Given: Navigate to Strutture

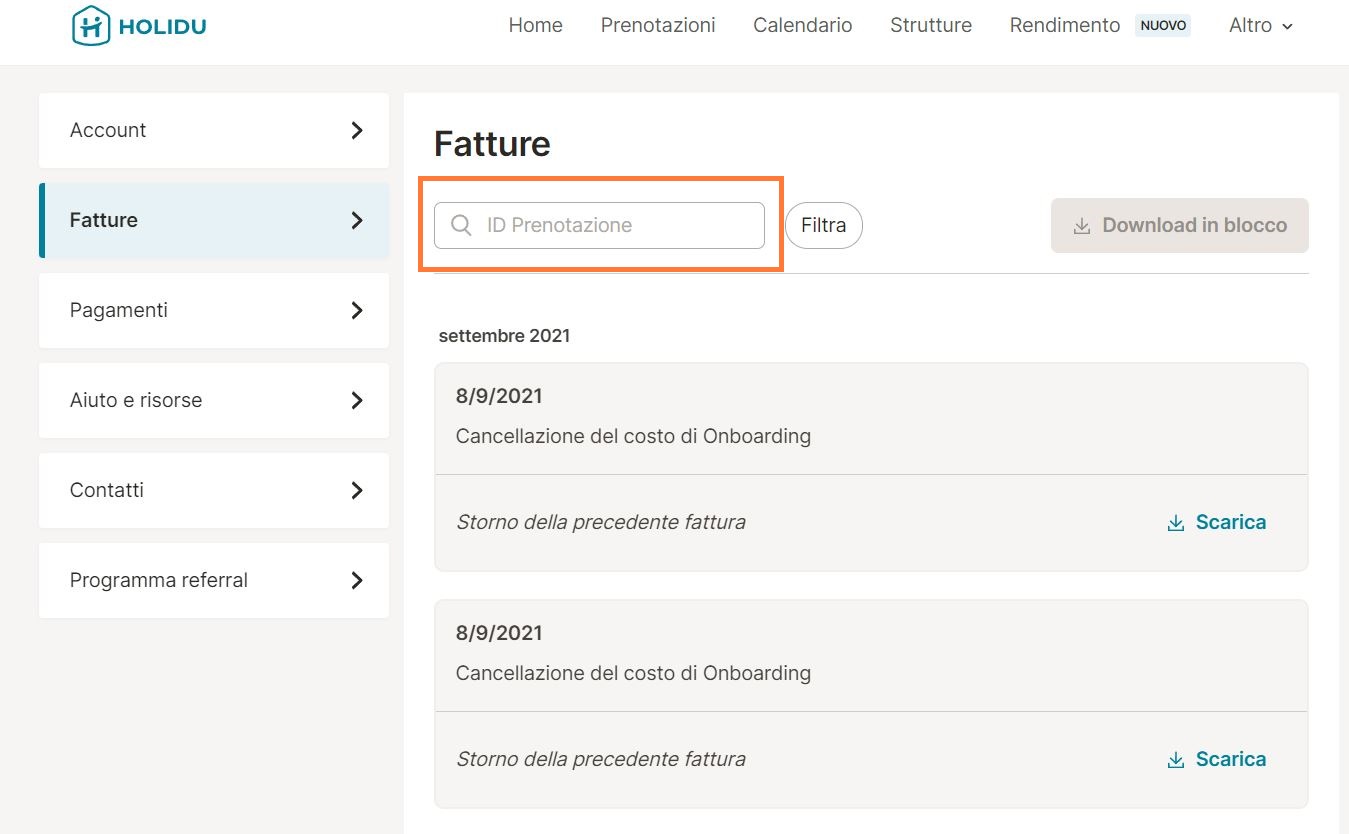Looking at the screenshot, I should (x=930, y=26).
